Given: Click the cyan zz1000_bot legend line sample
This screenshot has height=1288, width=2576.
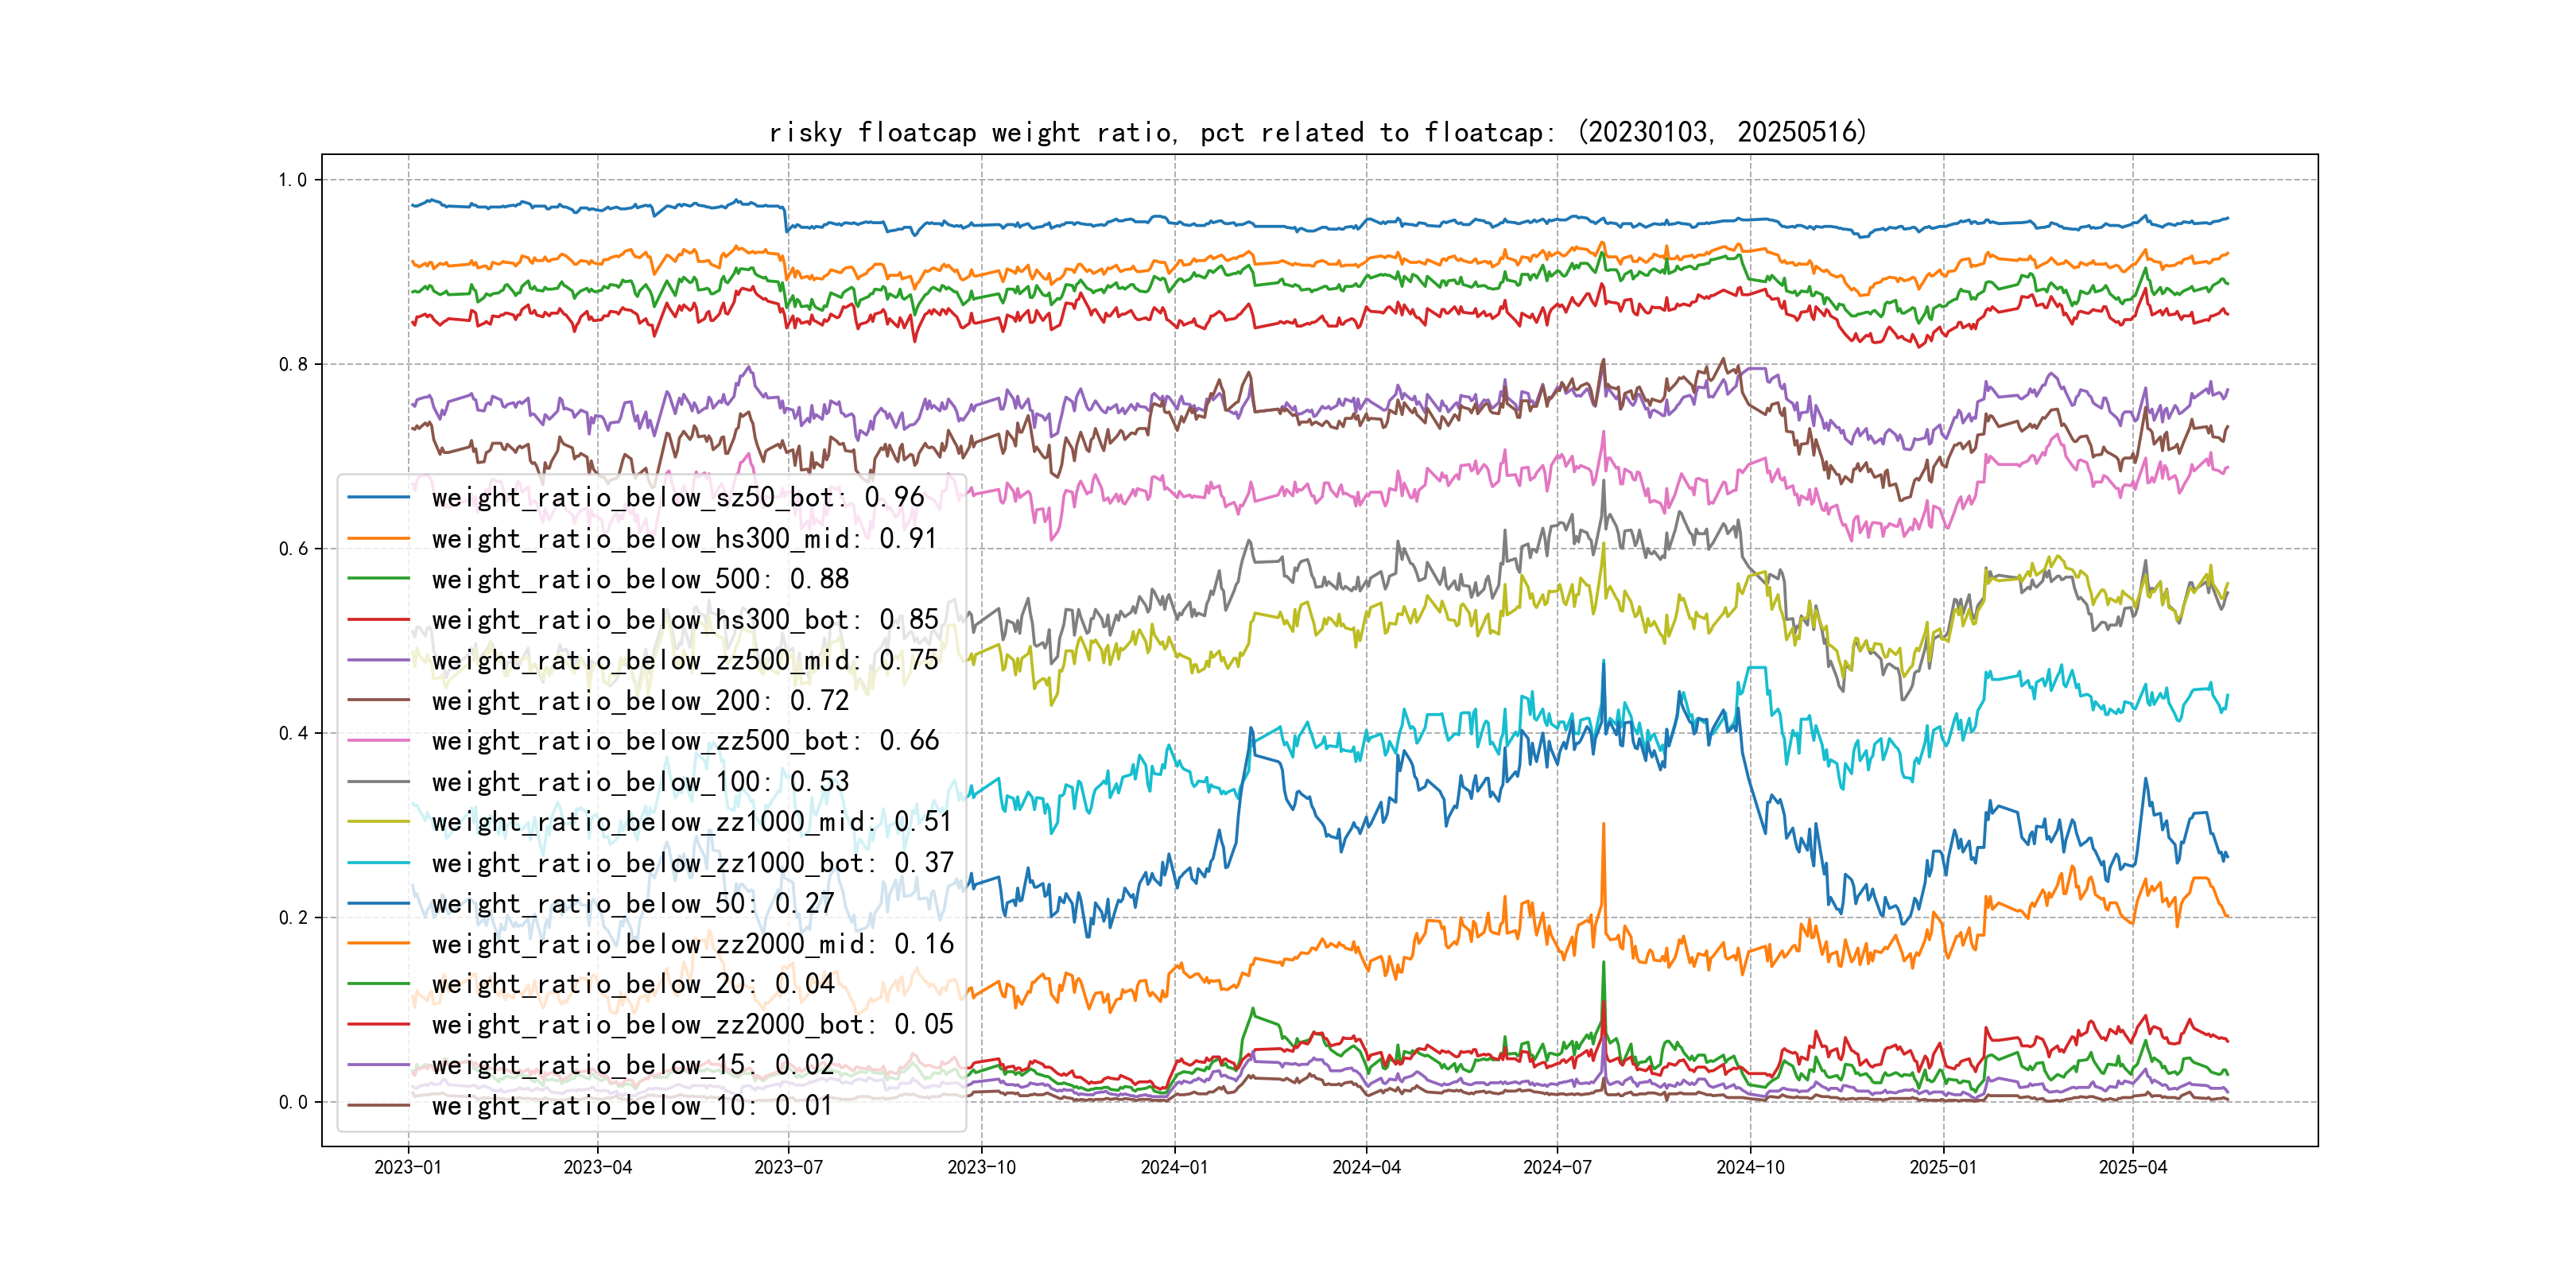Looking at the screenshot, I should tap(378, 862).
